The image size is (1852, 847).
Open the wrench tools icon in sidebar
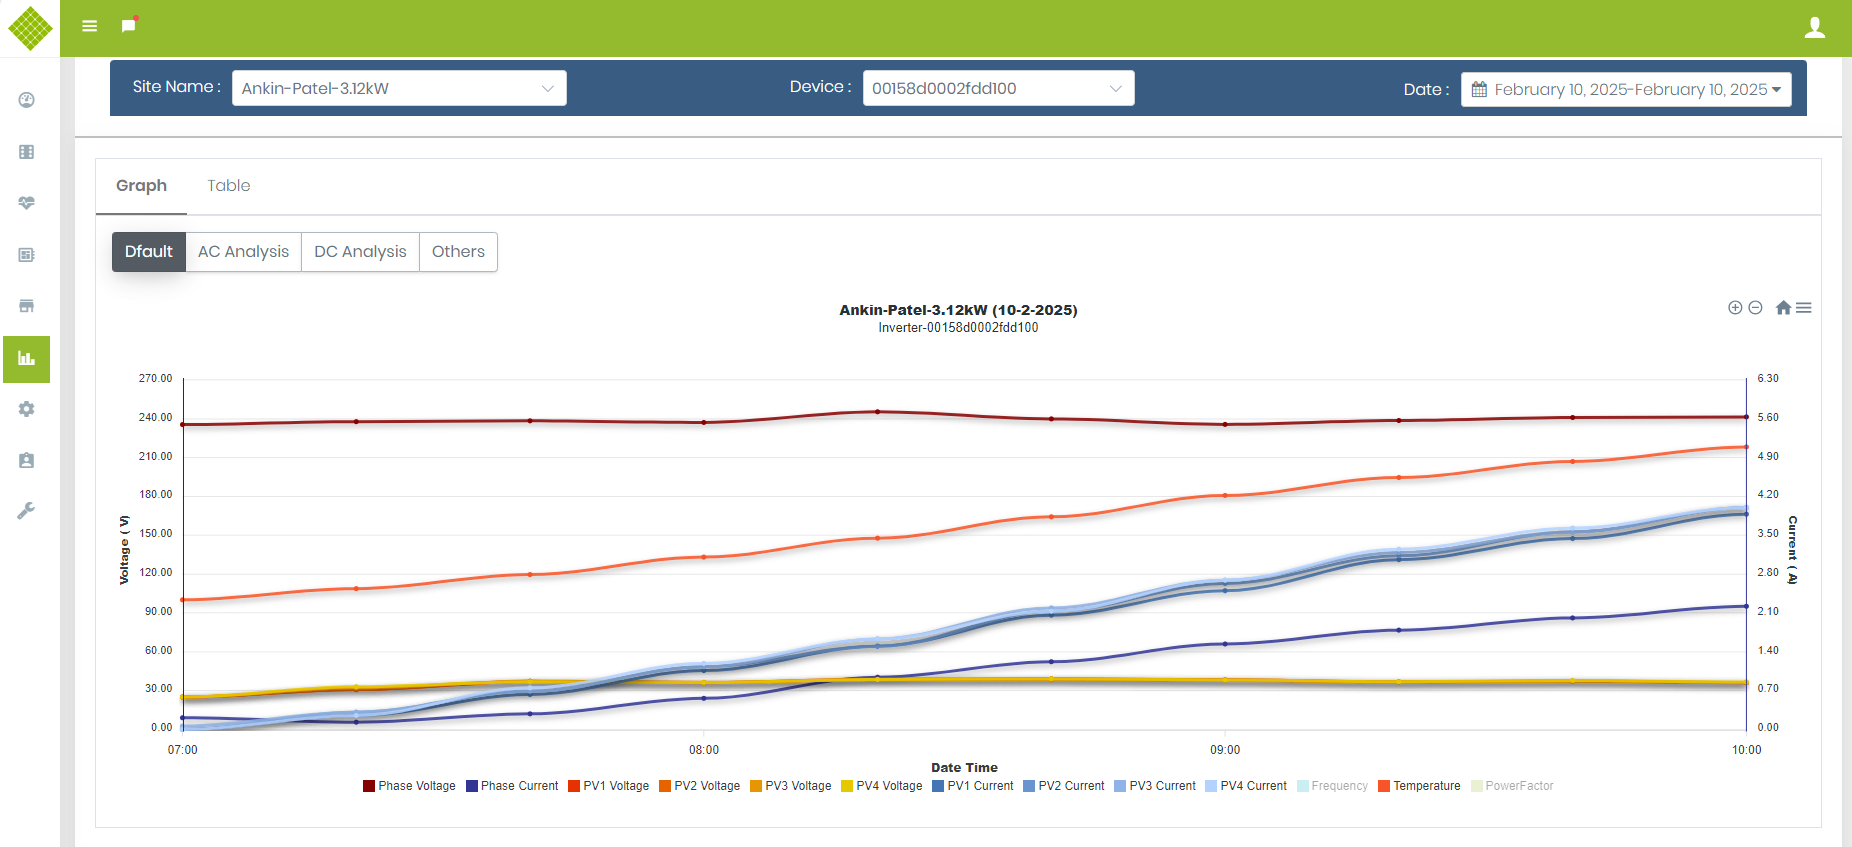pos(27,511)
